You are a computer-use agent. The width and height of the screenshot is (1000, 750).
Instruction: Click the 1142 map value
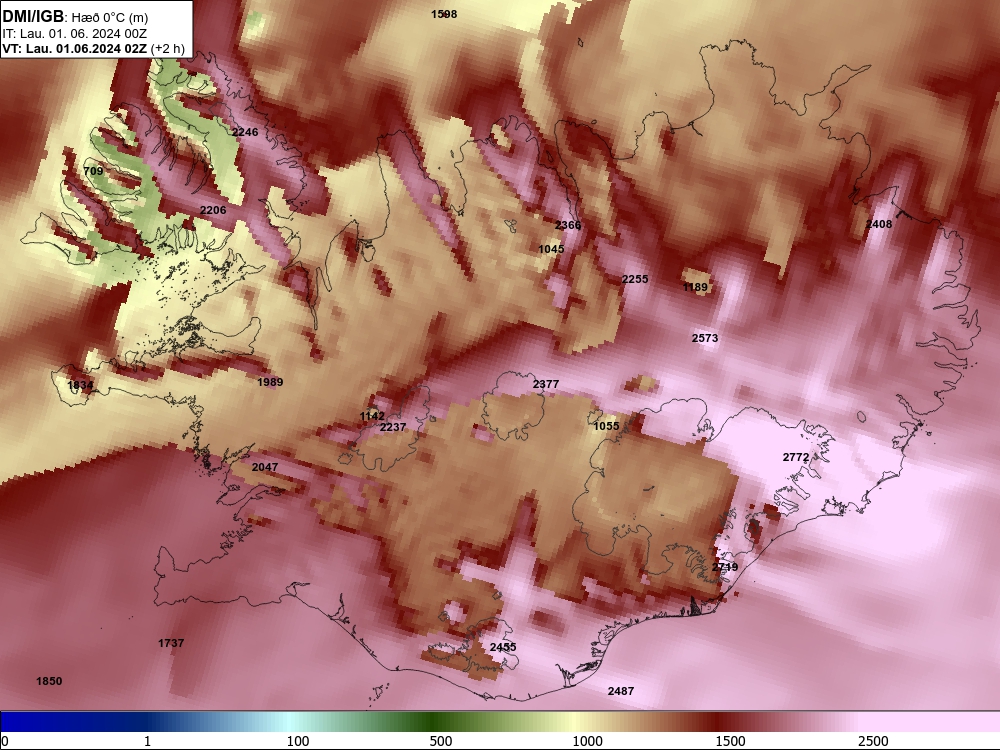[x=372, y=416]
